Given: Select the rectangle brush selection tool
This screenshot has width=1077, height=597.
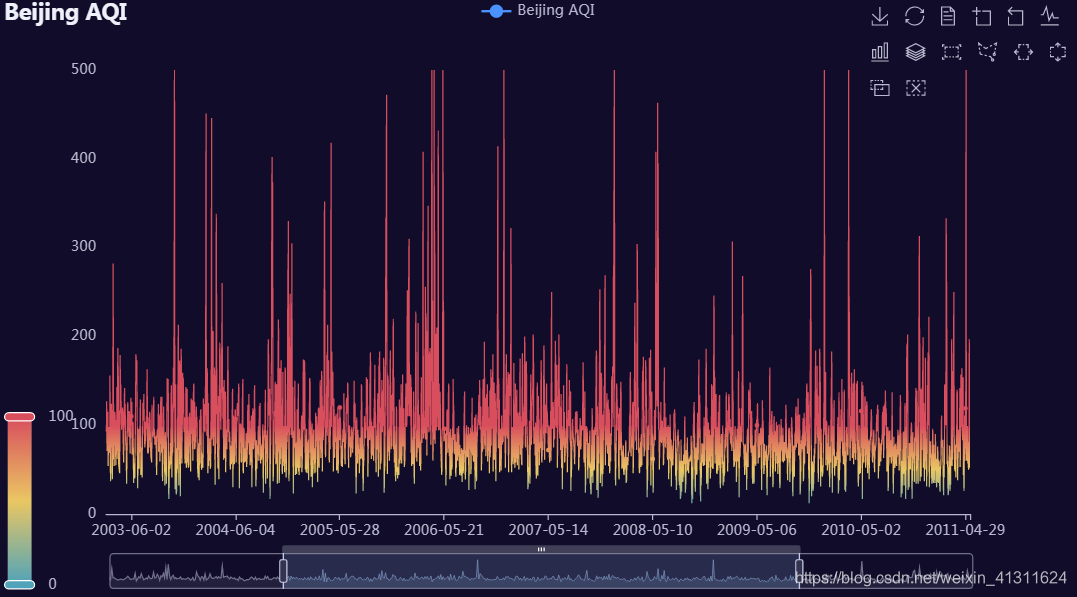Looking at the screenshot, I should [951, 52].
